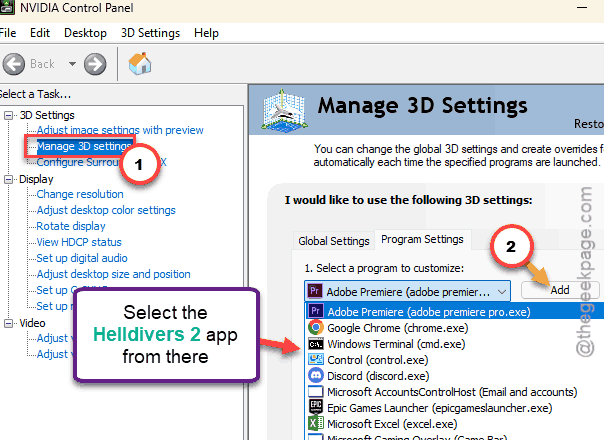Image resolution: width=604 pixels, height=440 pixels.
Task: Click the Discord icon in list
Action: (316, 376)
